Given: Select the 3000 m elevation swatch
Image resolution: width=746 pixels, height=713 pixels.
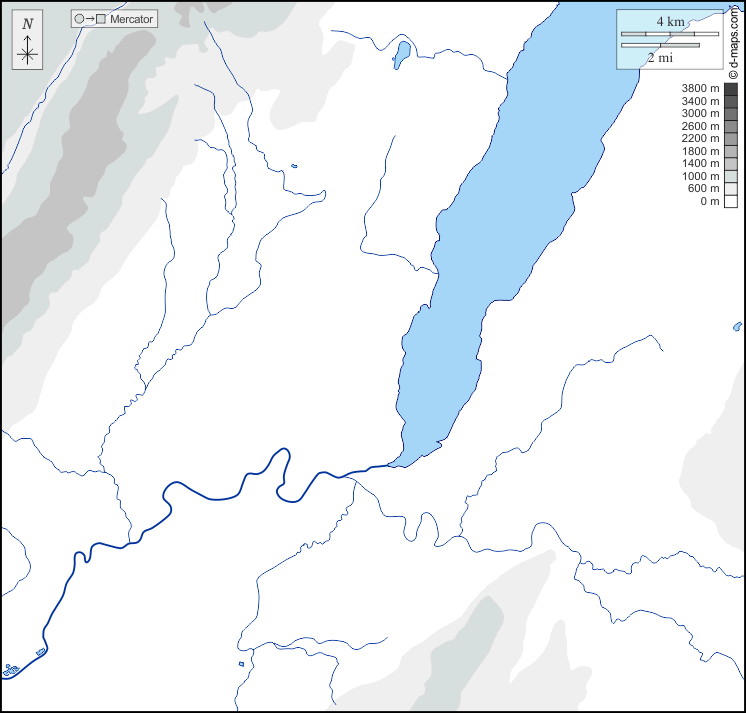Looking at the screenshot, I should coord(731,114).
